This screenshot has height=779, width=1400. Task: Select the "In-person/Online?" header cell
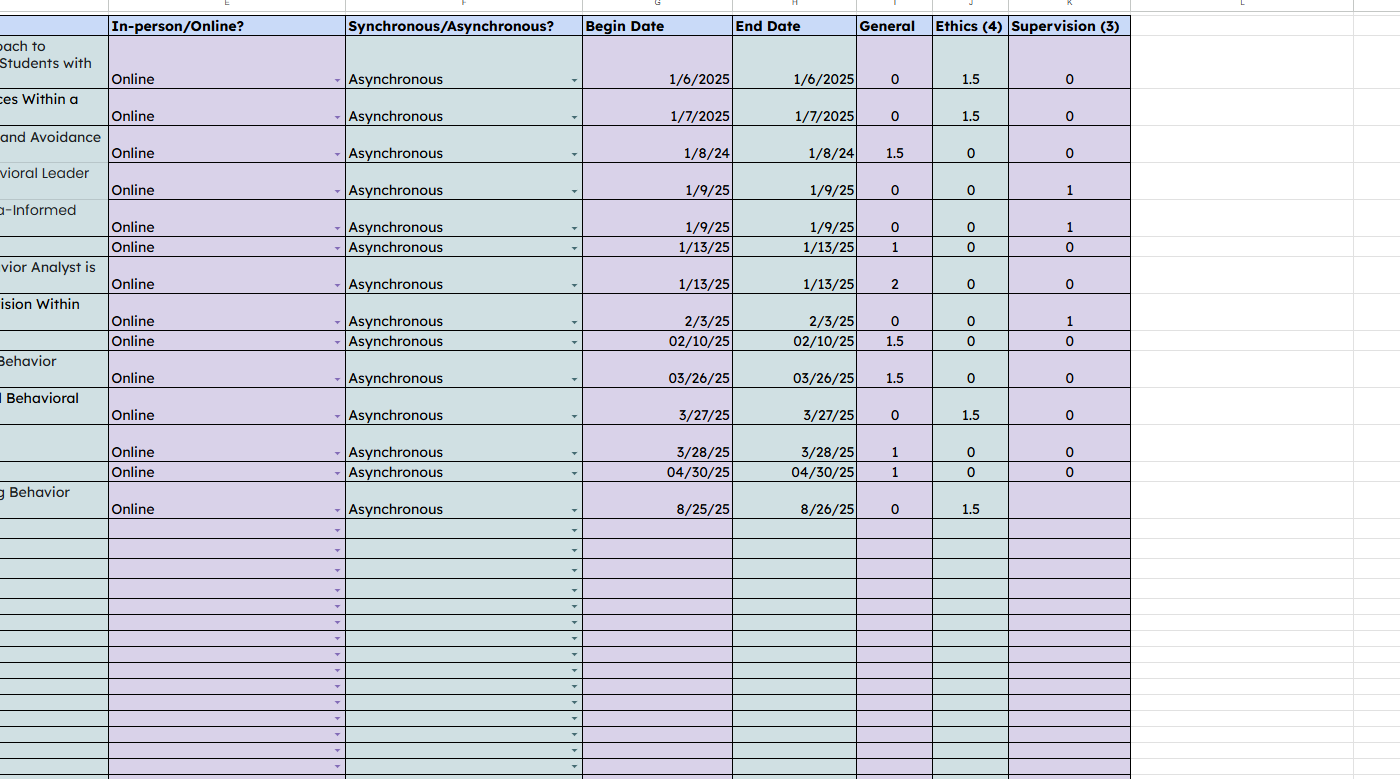point(226,26)
